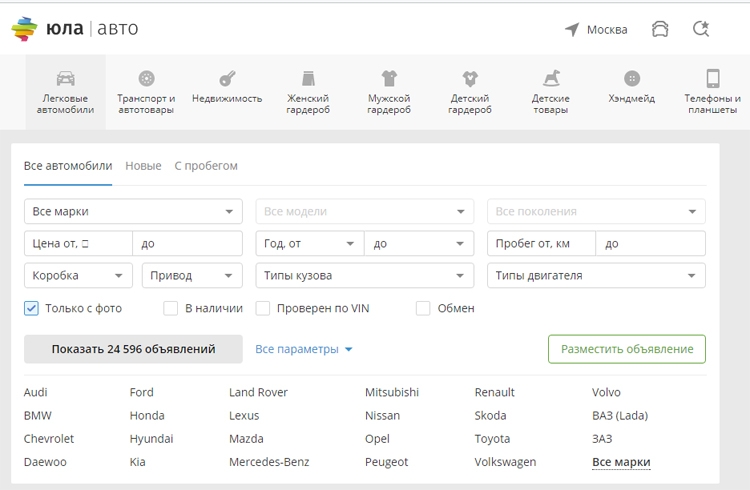The image size is (750, 490).
Task: Click the Телефоны и планшеты phone icon
Action: 713,78
